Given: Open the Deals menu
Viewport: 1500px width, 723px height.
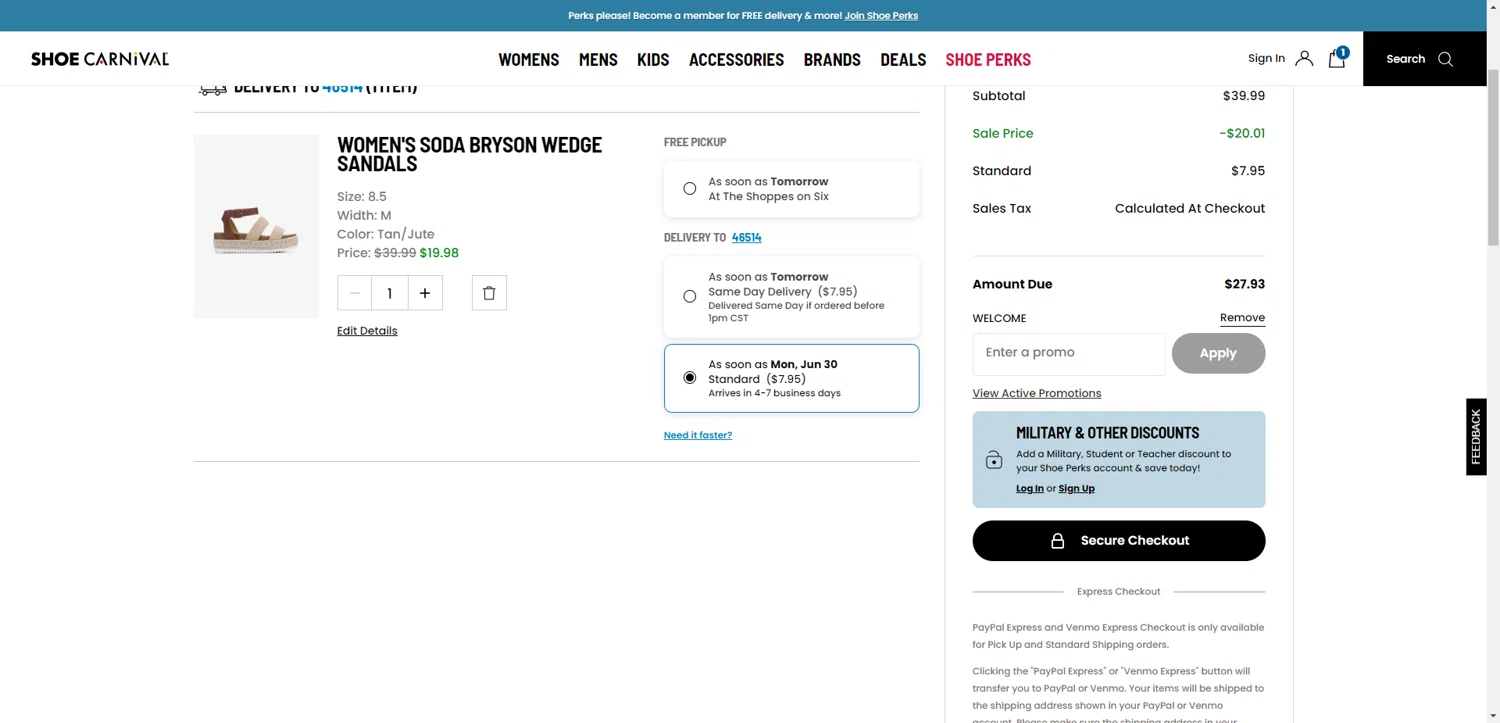Looking at the screenshot, I should [x=903, y=59].
